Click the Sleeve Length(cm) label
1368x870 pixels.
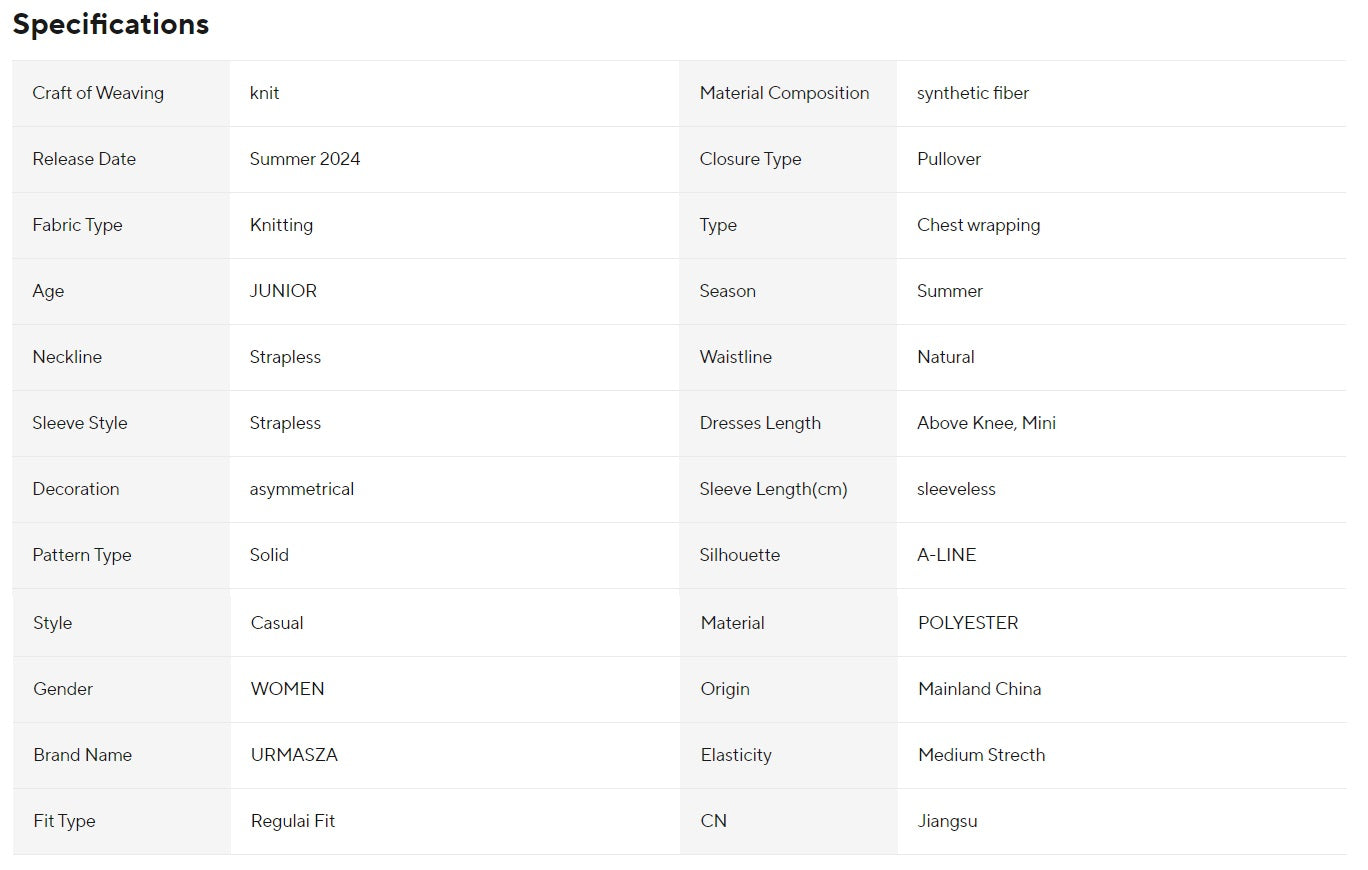[x=773, y=489]
